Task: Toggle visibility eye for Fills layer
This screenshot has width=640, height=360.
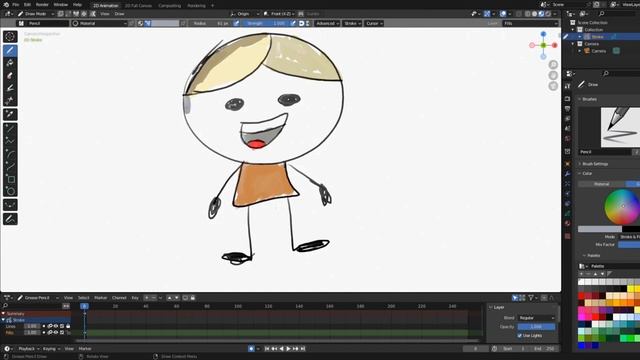Action: coord(56,333)
